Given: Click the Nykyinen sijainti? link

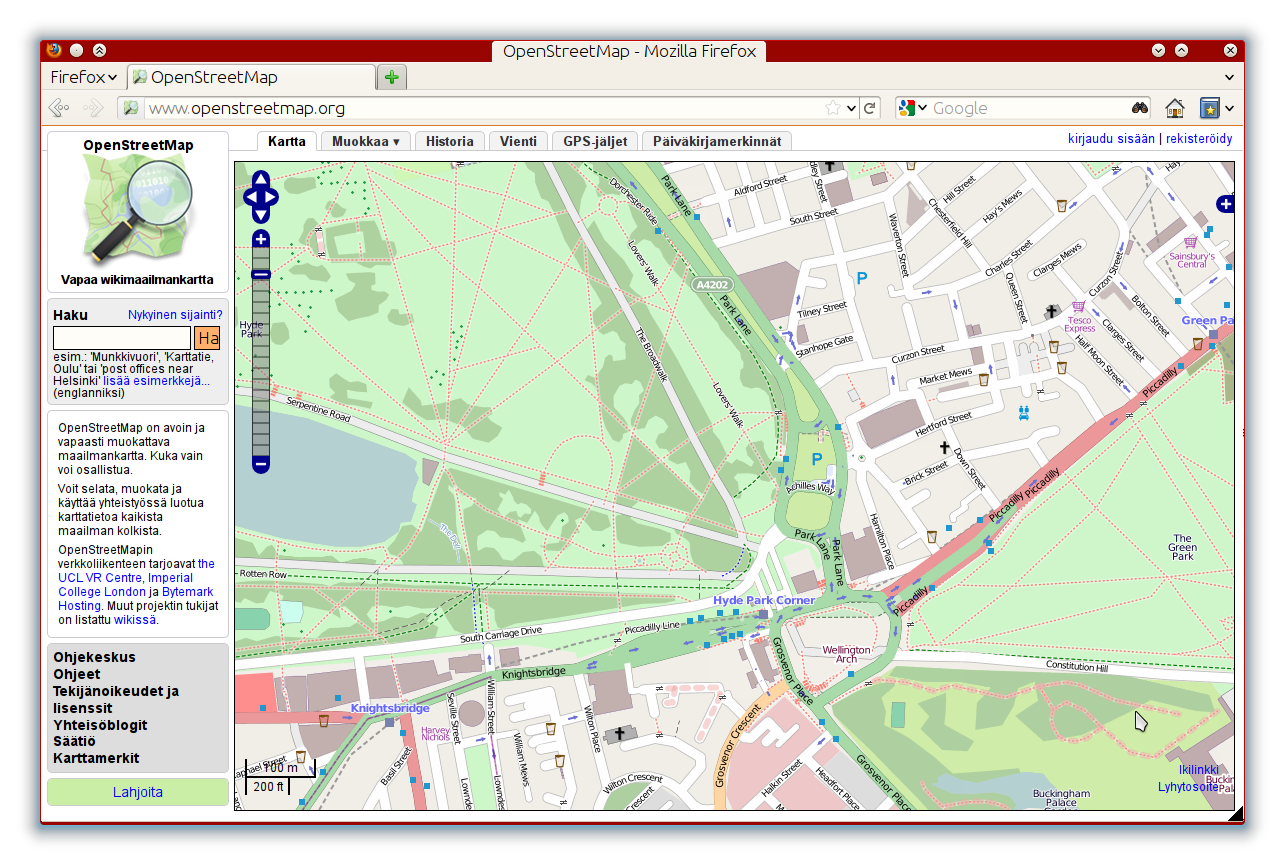Looking at the screenshot, I should click(175, 315).
